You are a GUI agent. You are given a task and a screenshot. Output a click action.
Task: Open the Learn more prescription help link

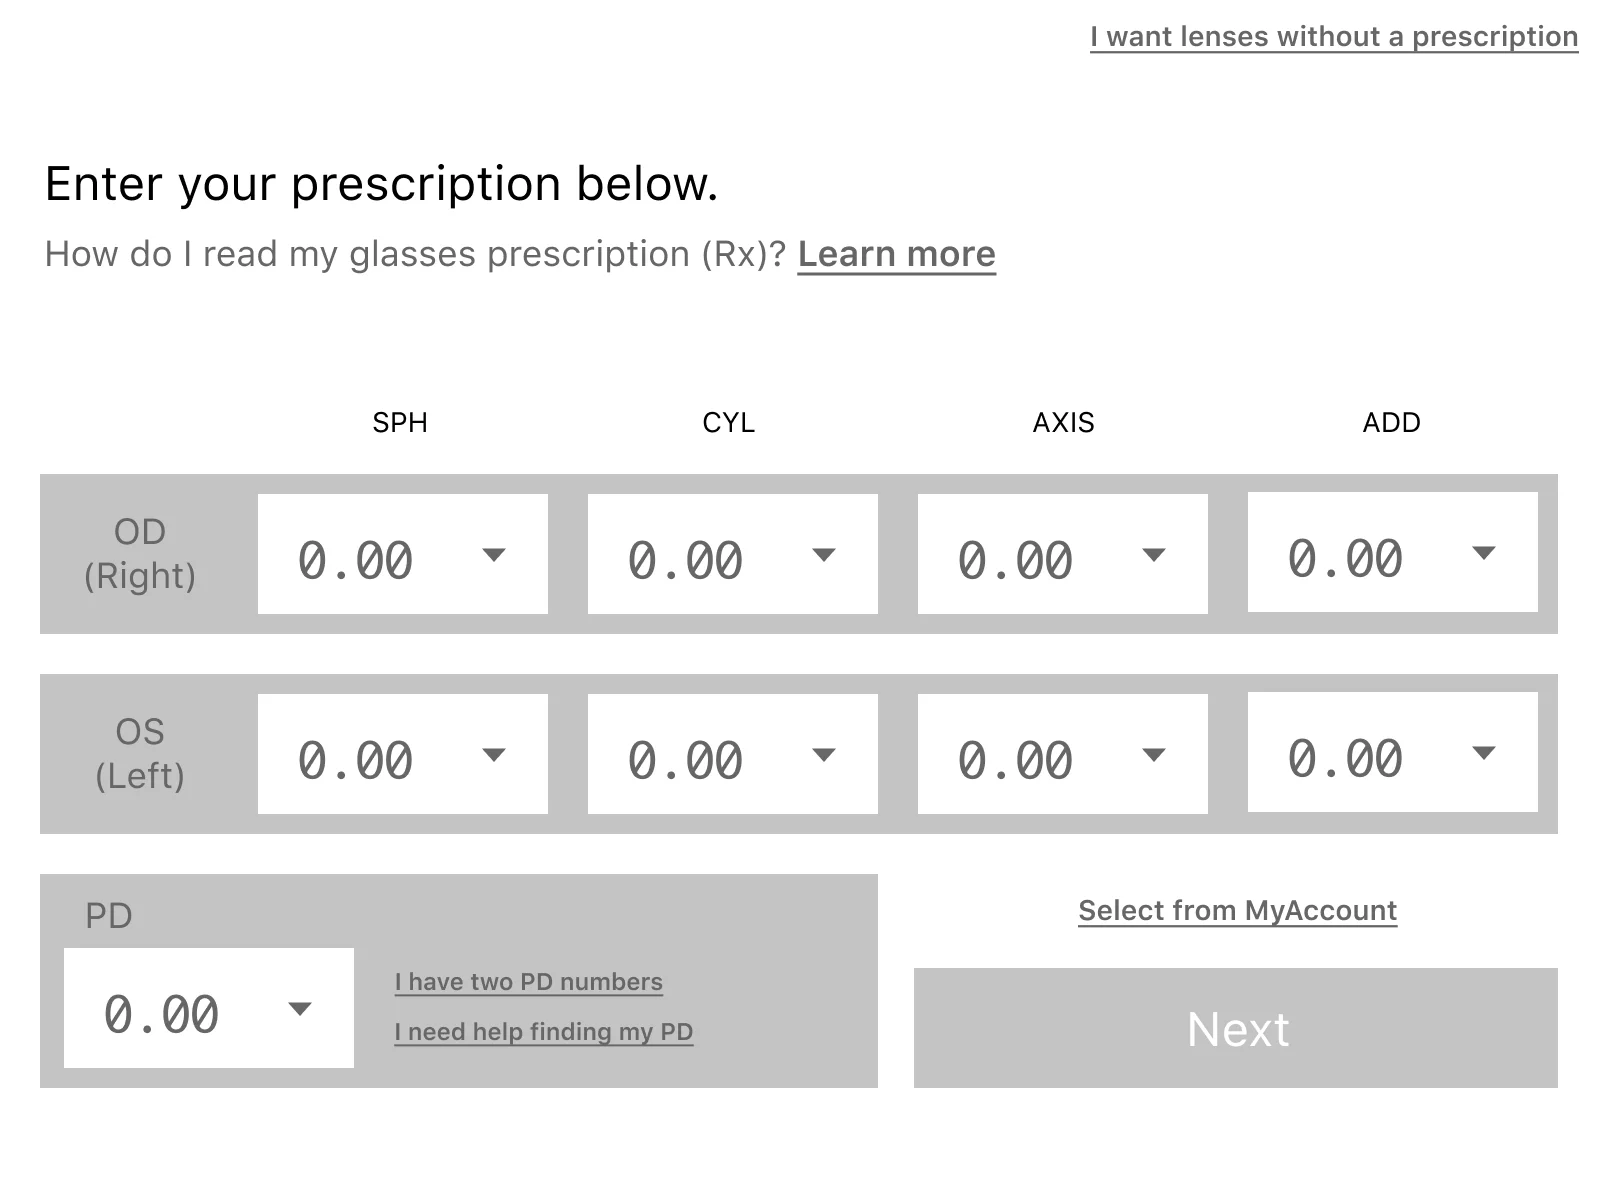tap(896, 253)
